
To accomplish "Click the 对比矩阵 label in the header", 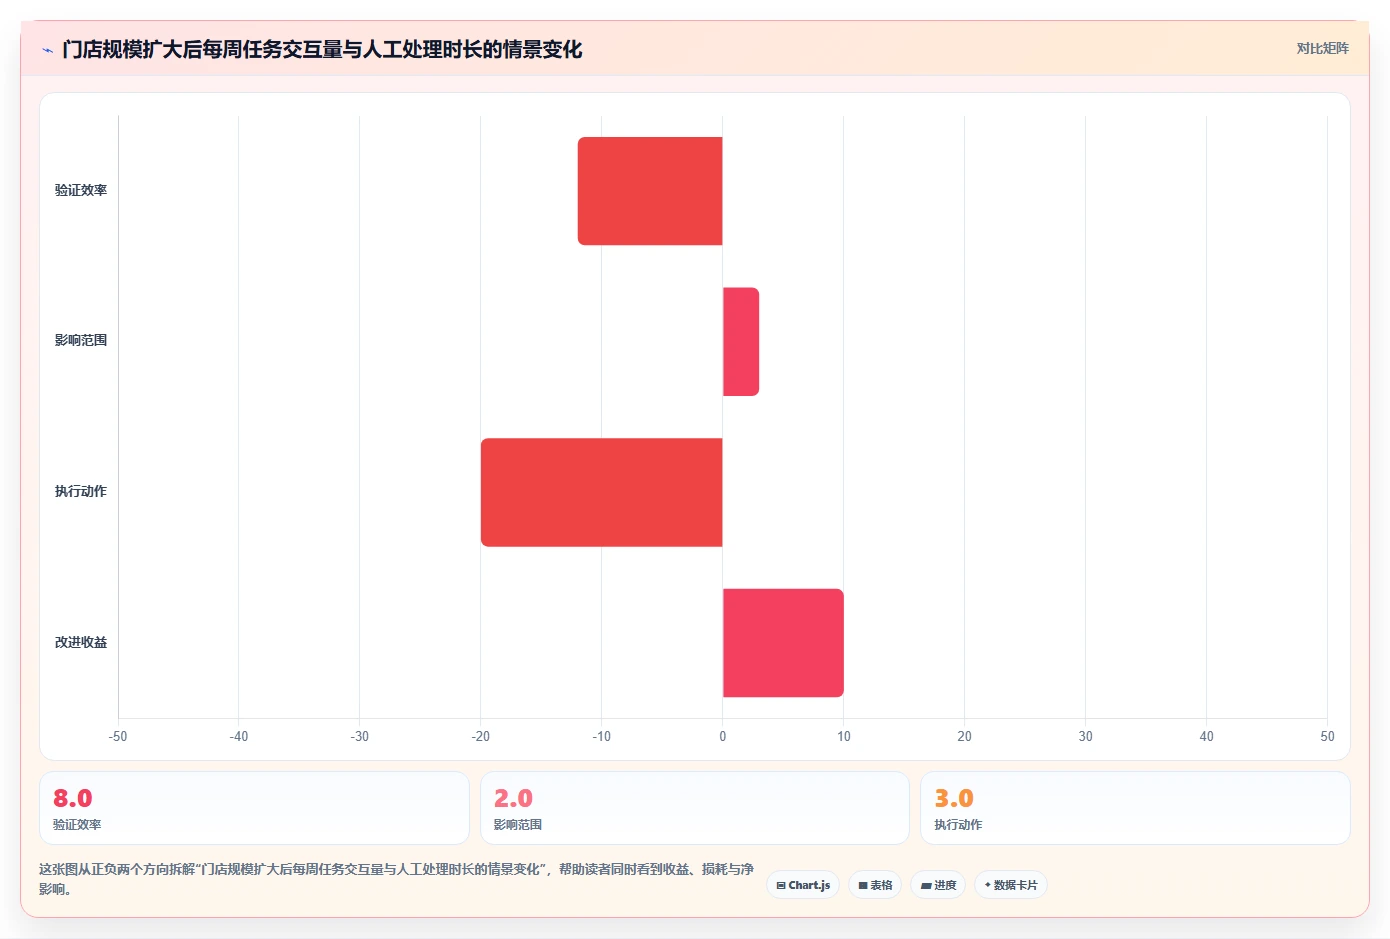I will point(1322,48).
